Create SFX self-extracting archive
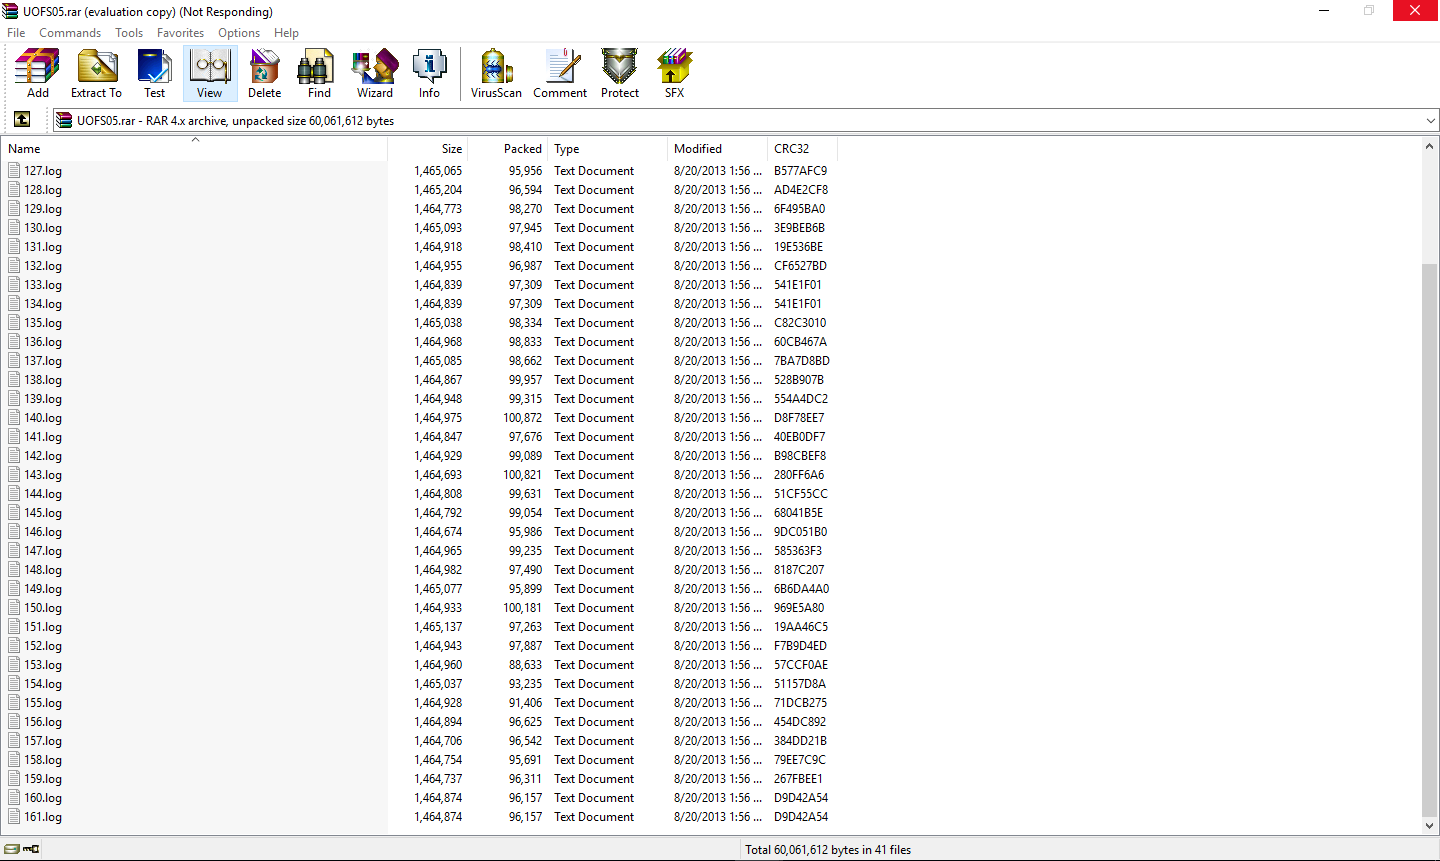This screenshot has height=861, width=1440. pyautogui.click(x=675, y=74)
